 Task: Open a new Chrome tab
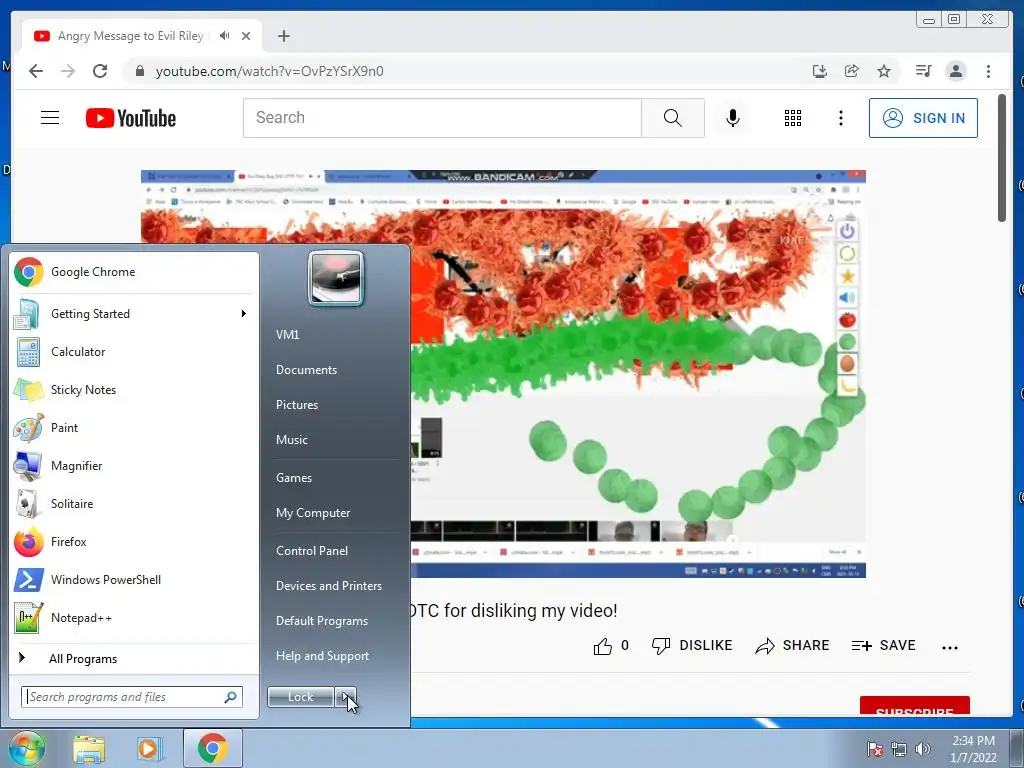[283, 36]
